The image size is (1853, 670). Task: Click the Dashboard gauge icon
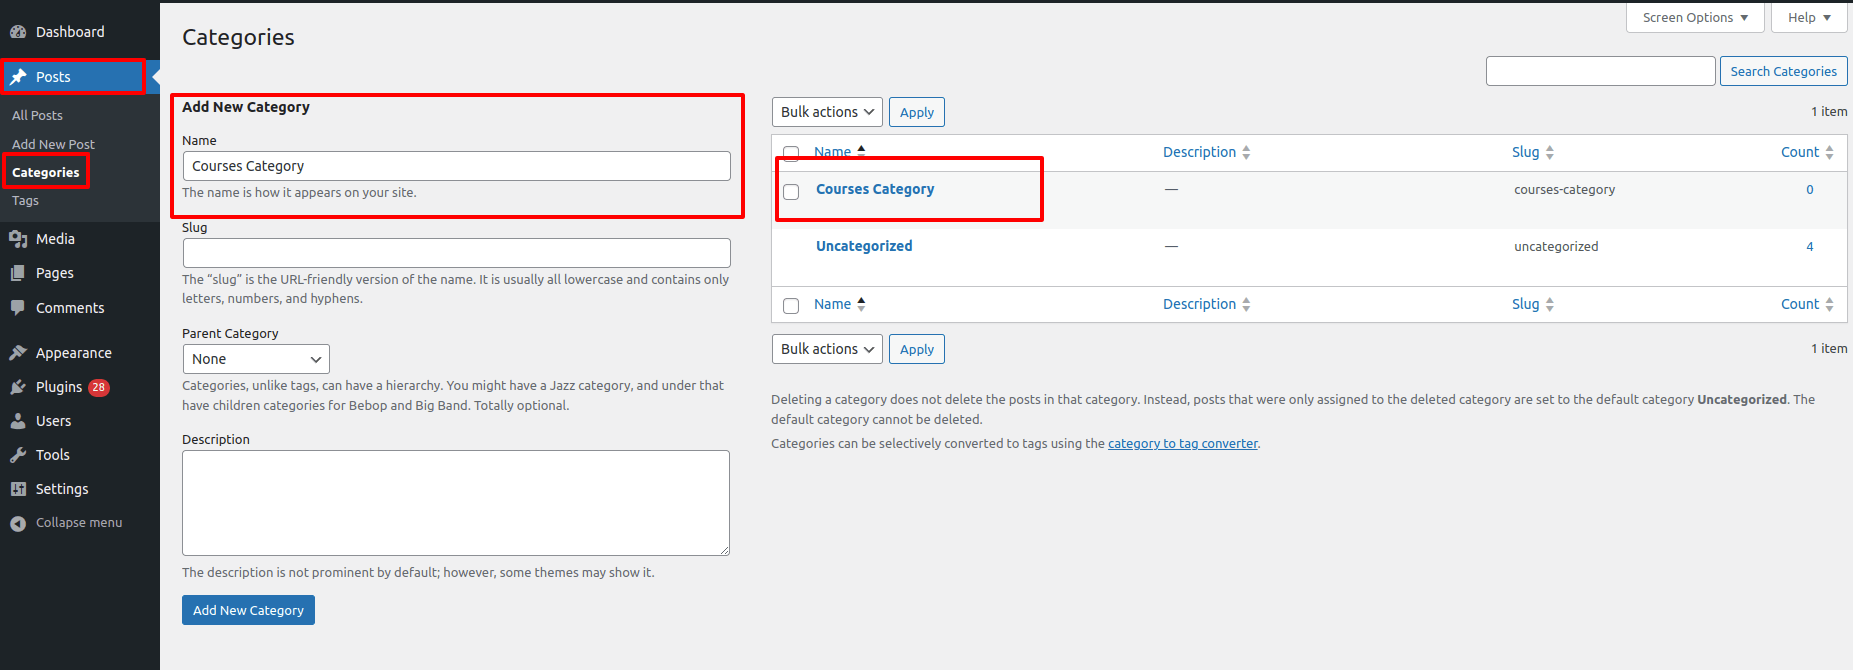18,32
